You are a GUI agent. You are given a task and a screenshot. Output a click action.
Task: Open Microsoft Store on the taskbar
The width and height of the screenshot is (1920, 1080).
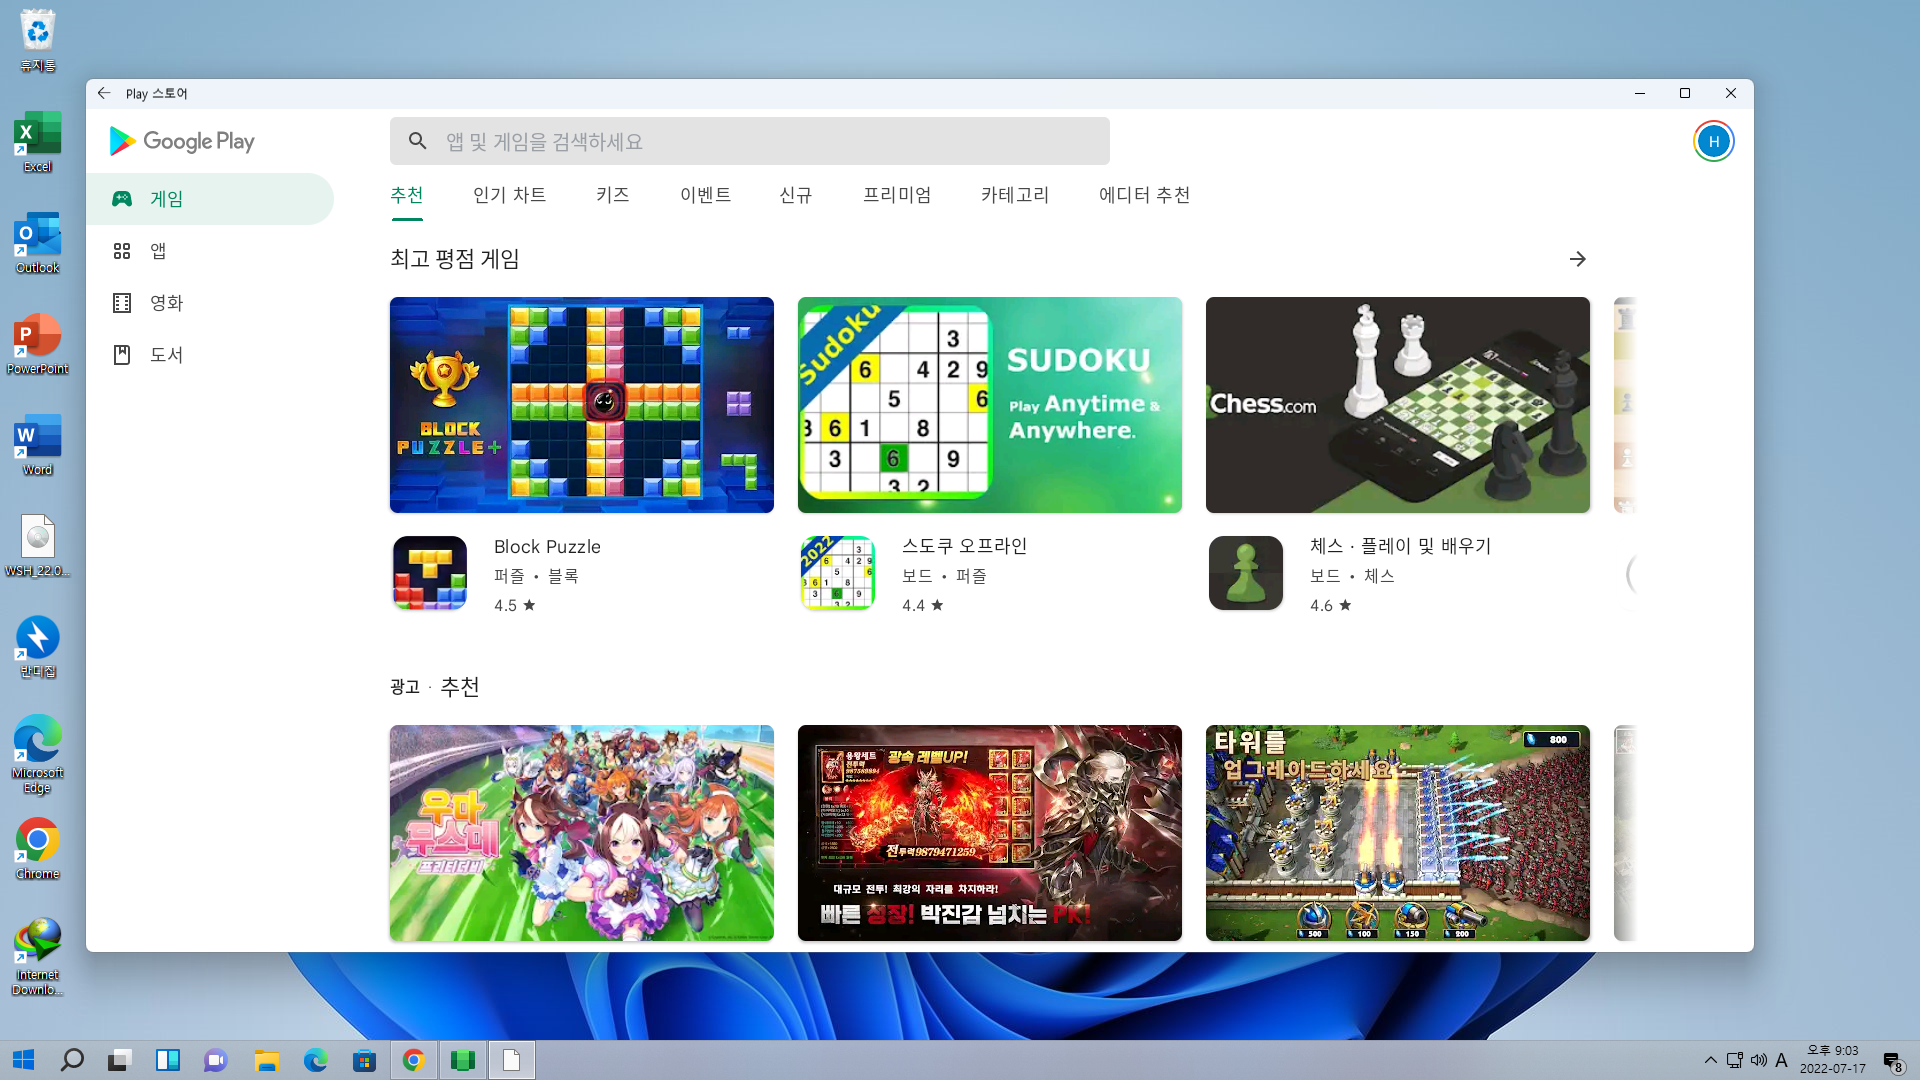tap(364, 1060)
